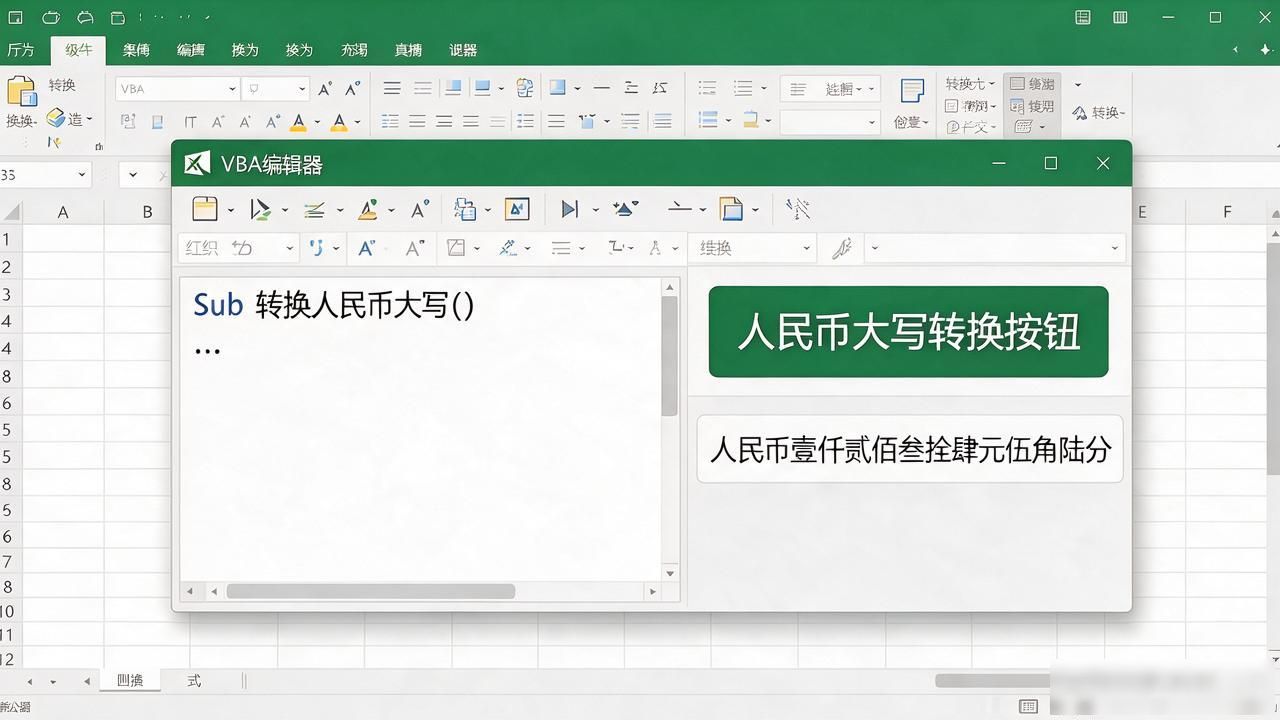1280x720 pixels.
Task: Select column F header in the worksheet
Action: click(x=1227, y=212)
